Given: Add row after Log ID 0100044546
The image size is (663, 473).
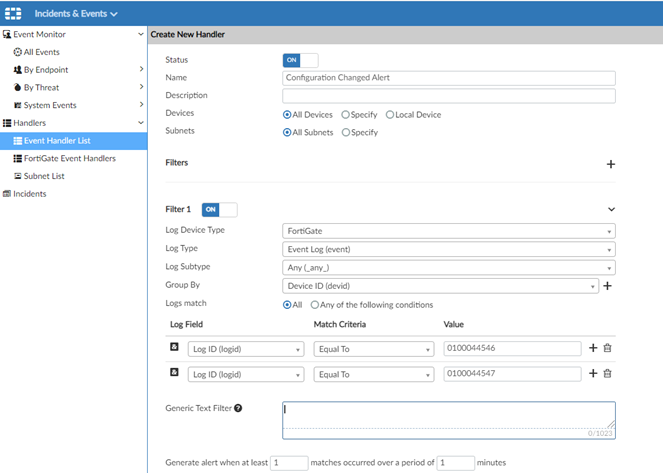Looking at the screenshot, I should [593, 348].
